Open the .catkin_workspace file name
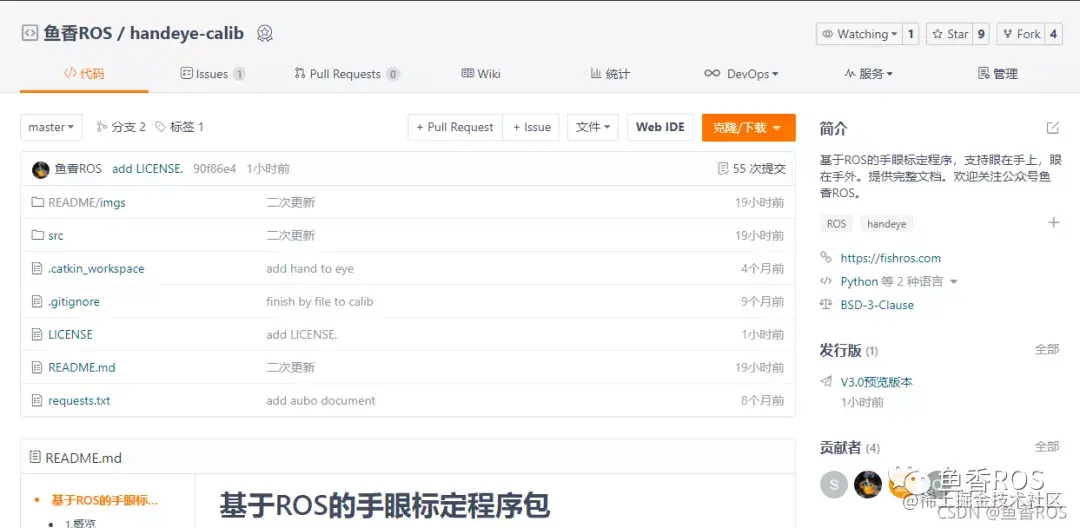Screen dimensions: 1080x528 tap(96, 268)
